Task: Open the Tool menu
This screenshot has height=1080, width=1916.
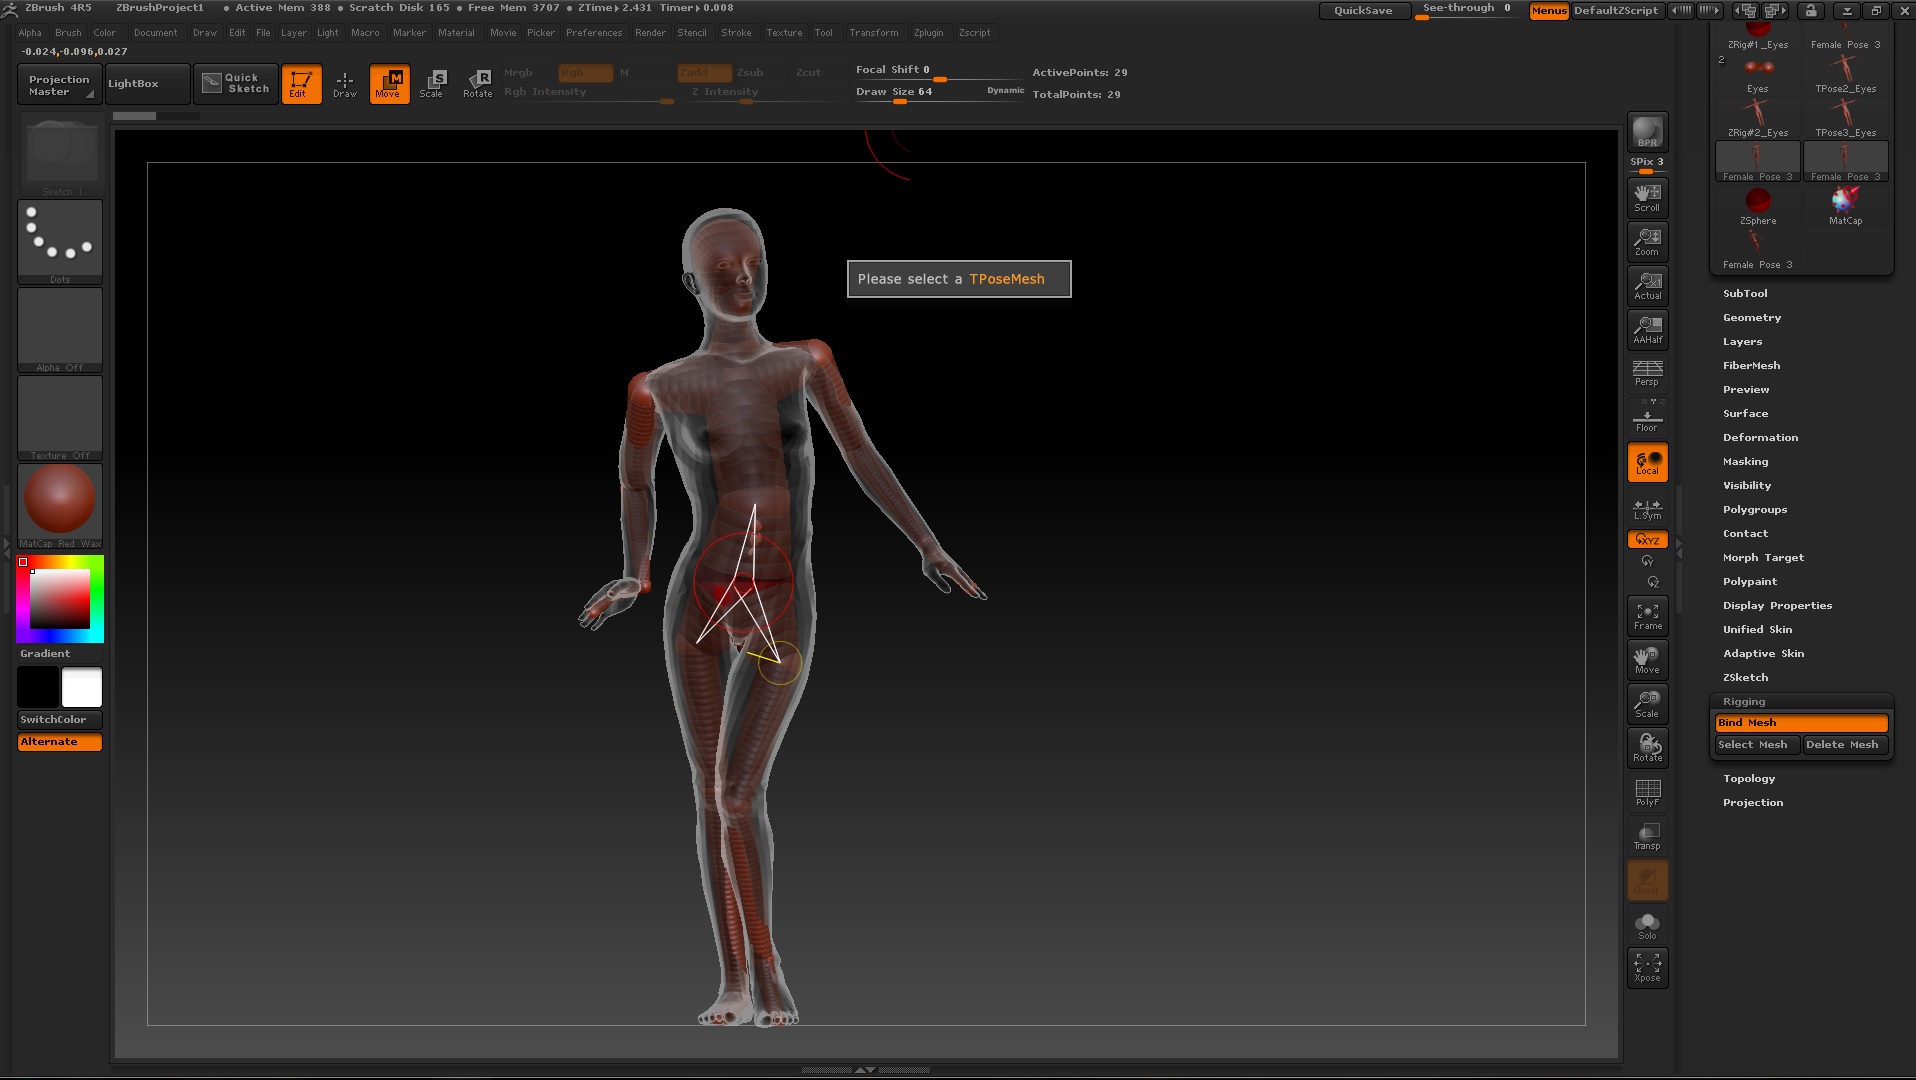Action: tap(823, 33)
